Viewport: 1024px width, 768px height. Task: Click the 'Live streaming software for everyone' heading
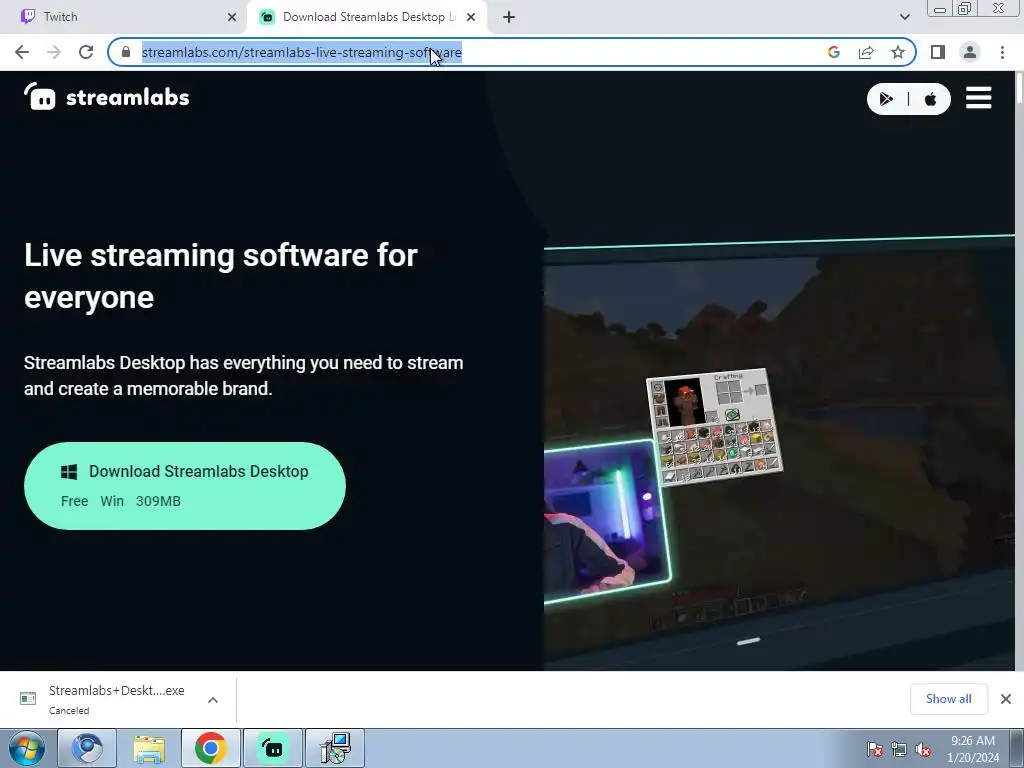(221, 276)
